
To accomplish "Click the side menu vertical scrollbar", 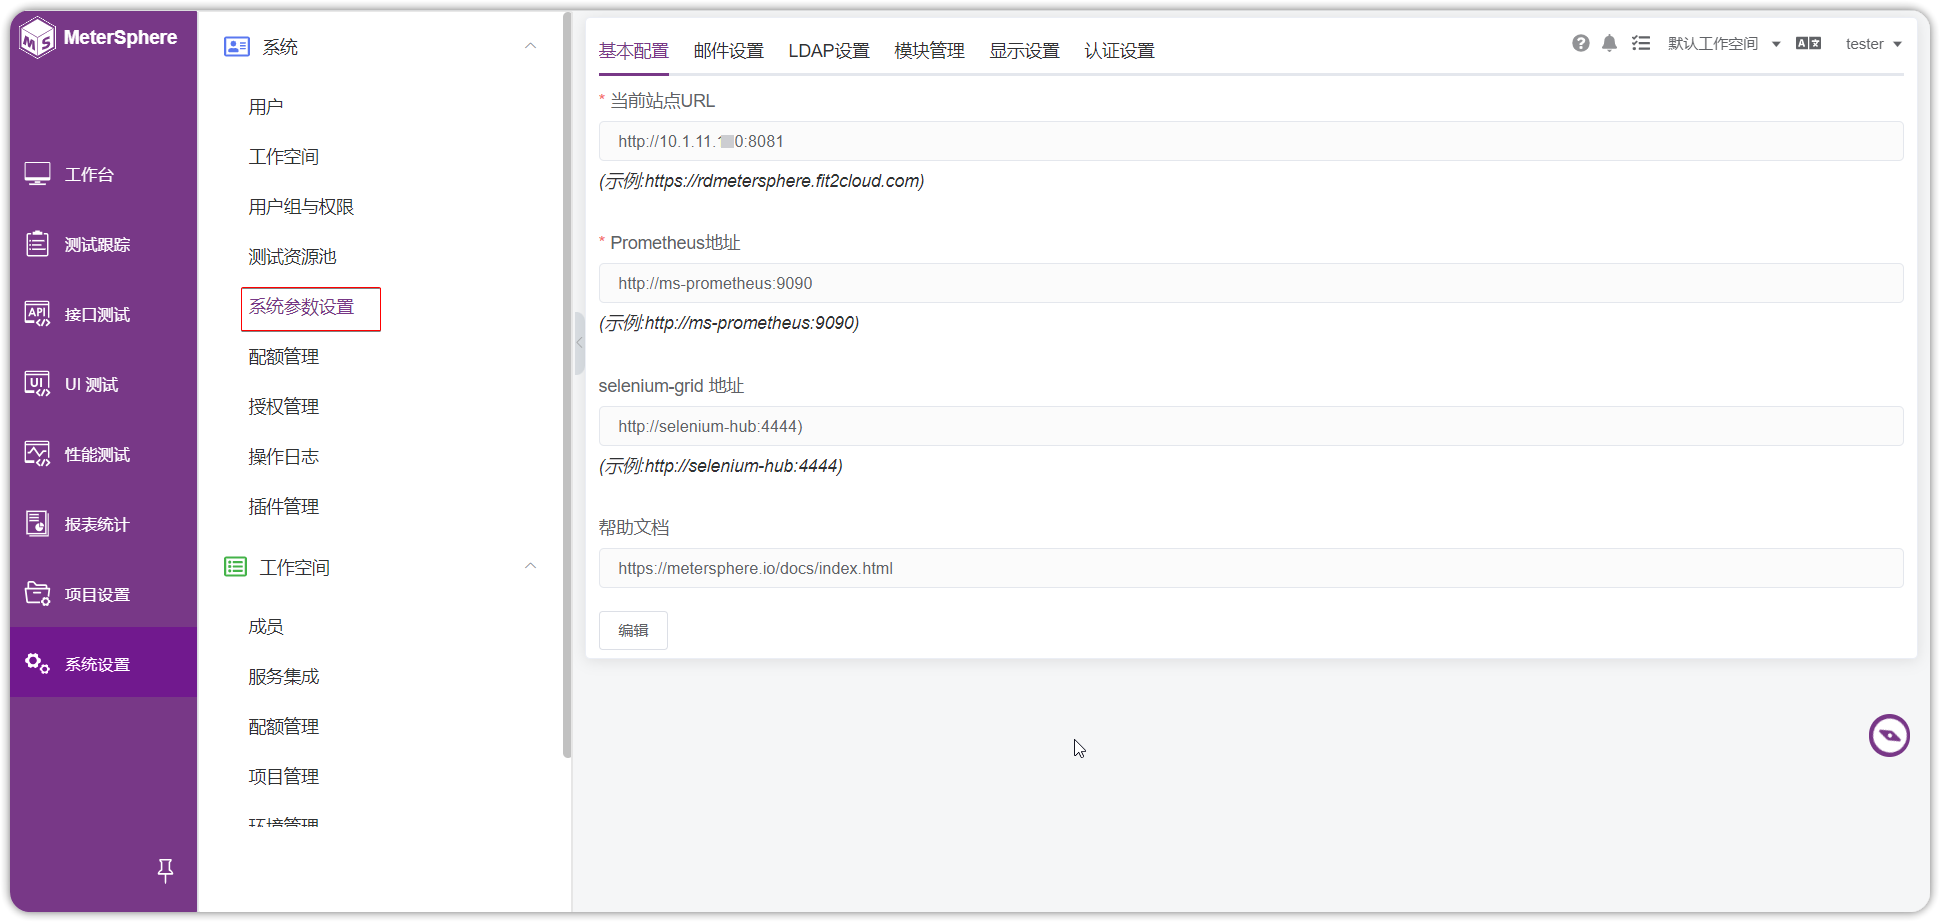I will click(567, 385).
